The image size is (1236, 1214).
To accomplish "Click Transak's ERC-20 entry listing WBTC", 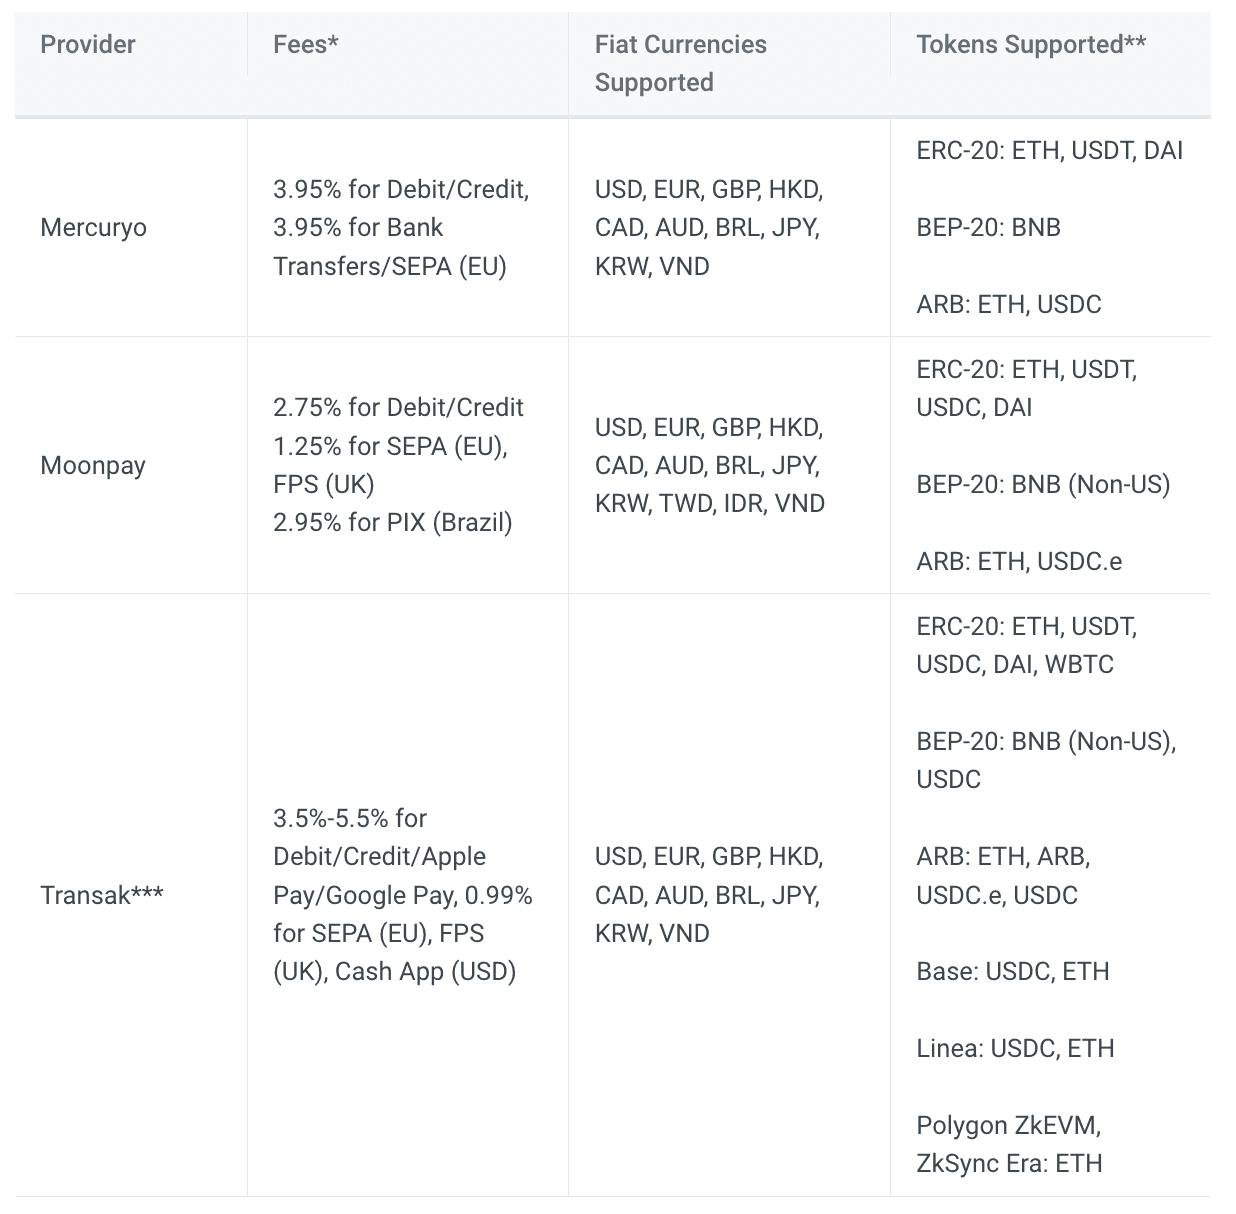I will pos(1026,646).
